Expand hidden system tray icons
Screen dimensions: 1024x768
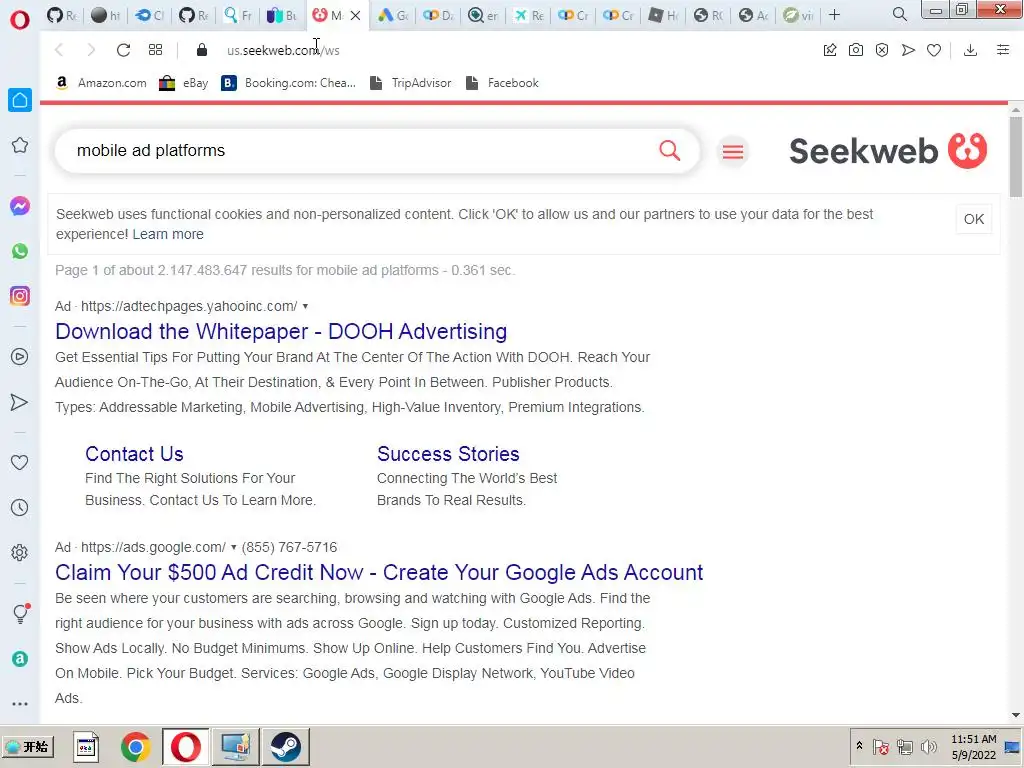point(859,746)
